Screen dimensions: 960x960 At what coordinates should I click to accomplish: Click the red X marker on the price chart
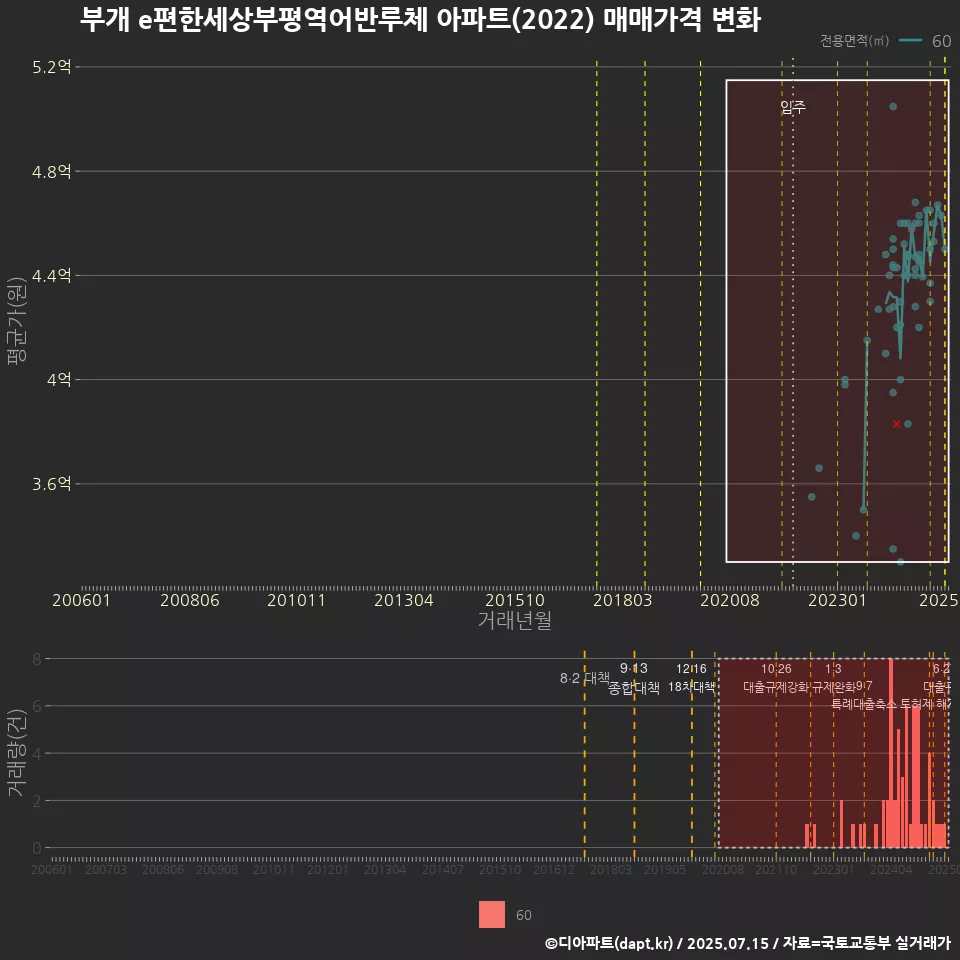pyautogui.click(x=896, y=424)
